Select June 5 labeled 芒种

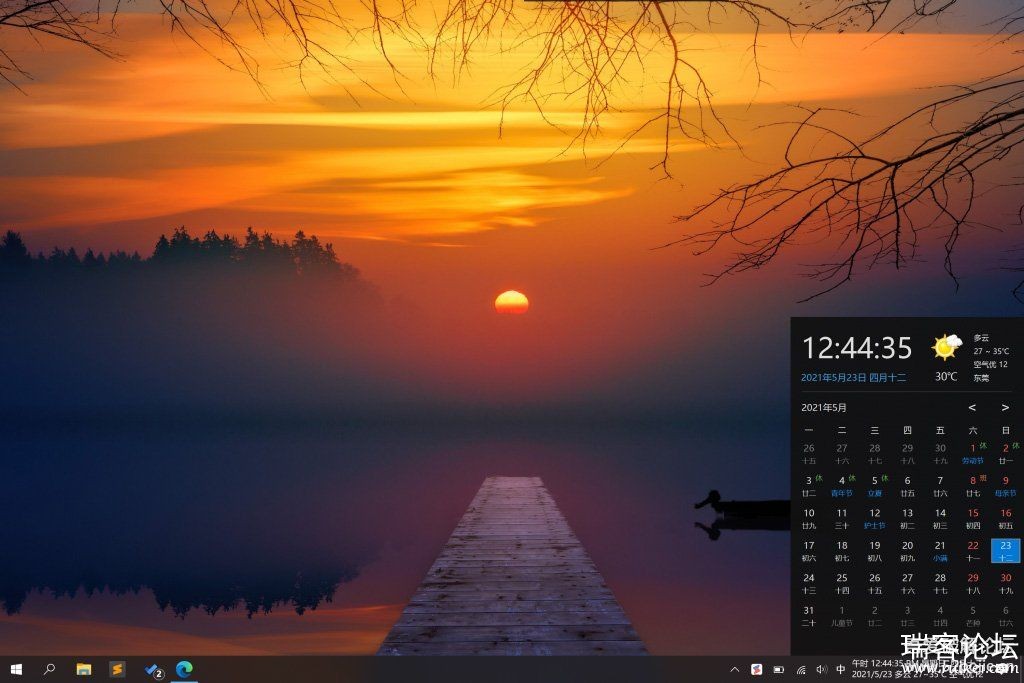tap(972, 616)
